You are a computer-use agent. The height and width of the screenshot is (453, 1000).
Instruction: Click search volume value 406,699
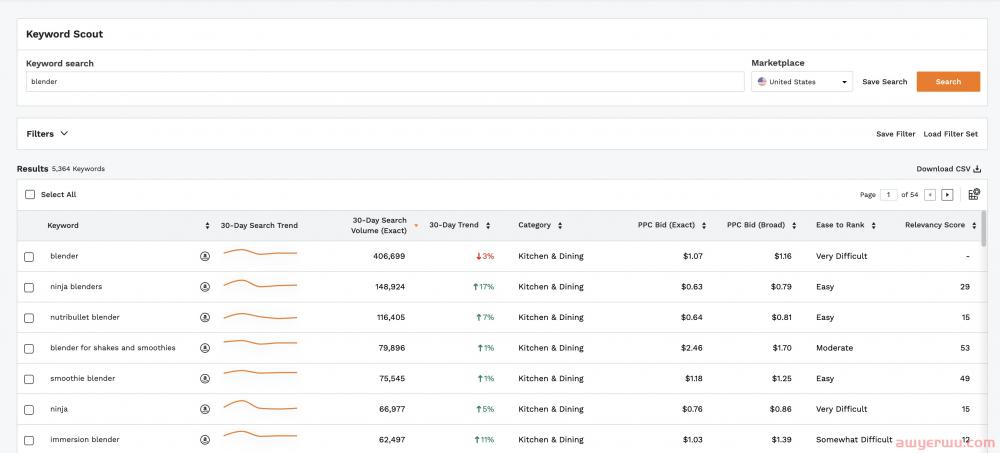(x=389, y=256)
